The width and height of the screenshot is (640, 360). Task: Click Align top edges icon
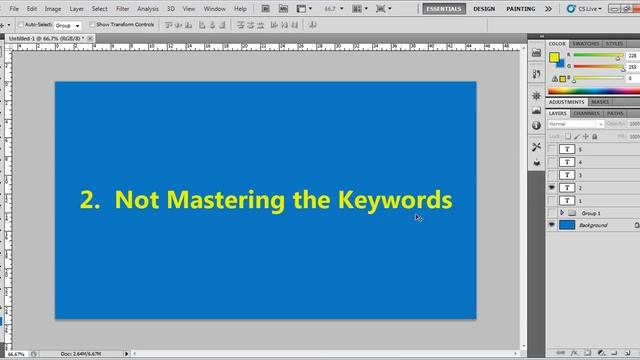tap(169, 25)
